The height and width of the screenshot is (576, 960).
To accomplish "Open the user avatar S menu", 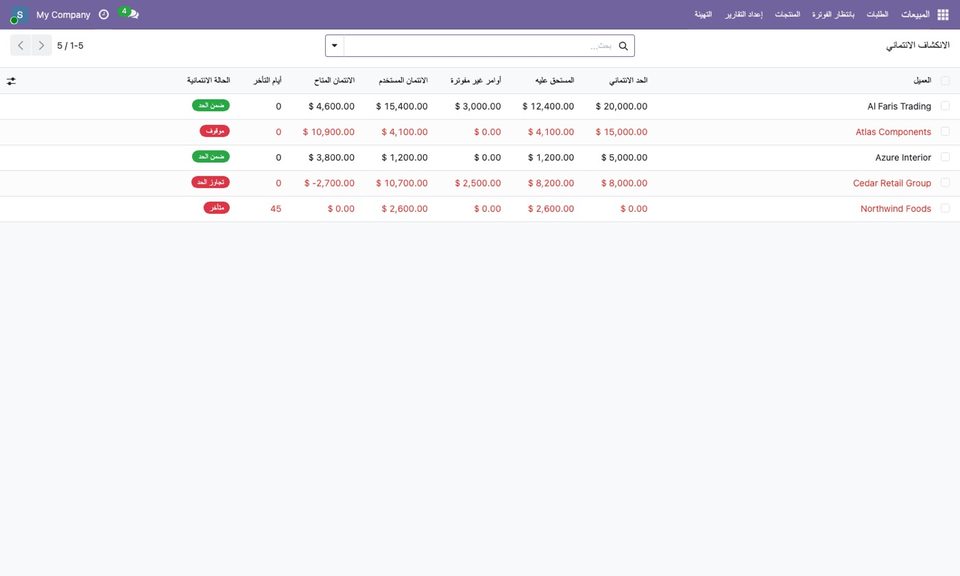I will click(18, 15).
